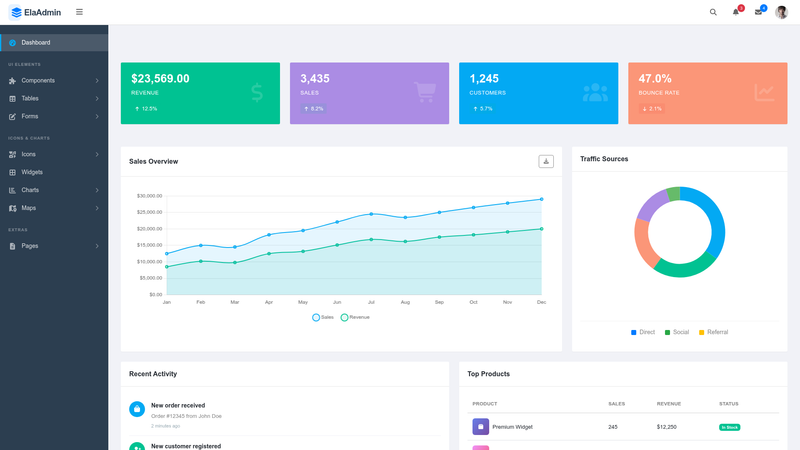
Task: Open the search icon in header
Action: [x=713, y=12]
